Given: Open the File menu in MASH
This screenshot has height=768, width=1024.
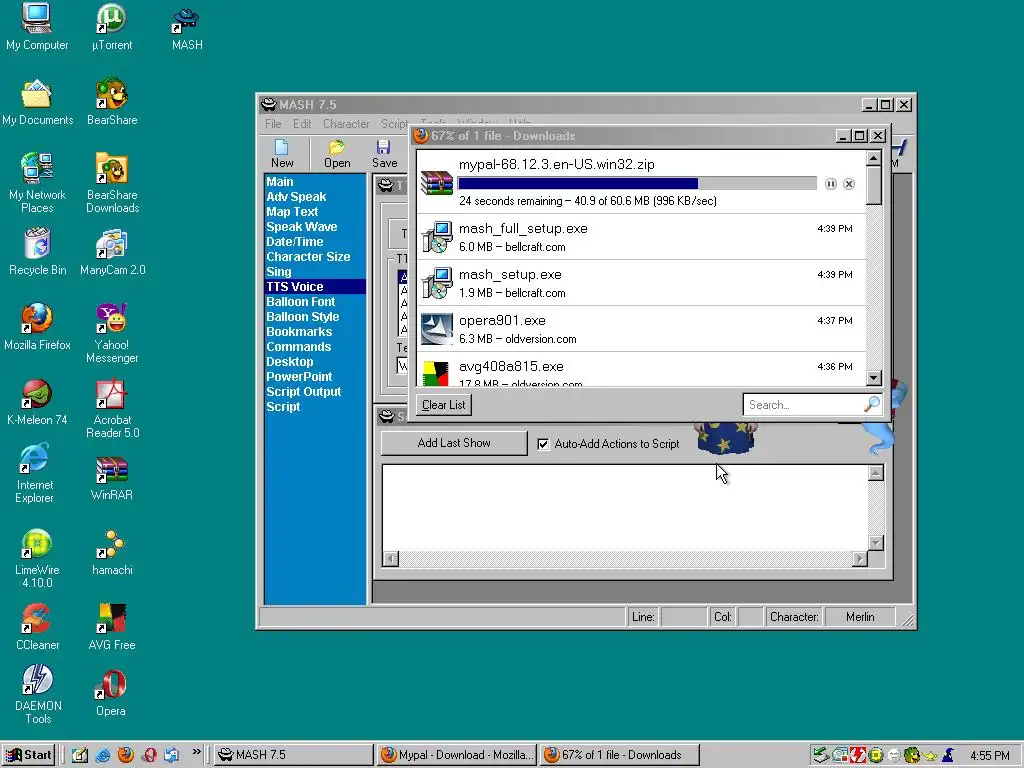Looking at the screenshot, I should (x=273, y=123).
